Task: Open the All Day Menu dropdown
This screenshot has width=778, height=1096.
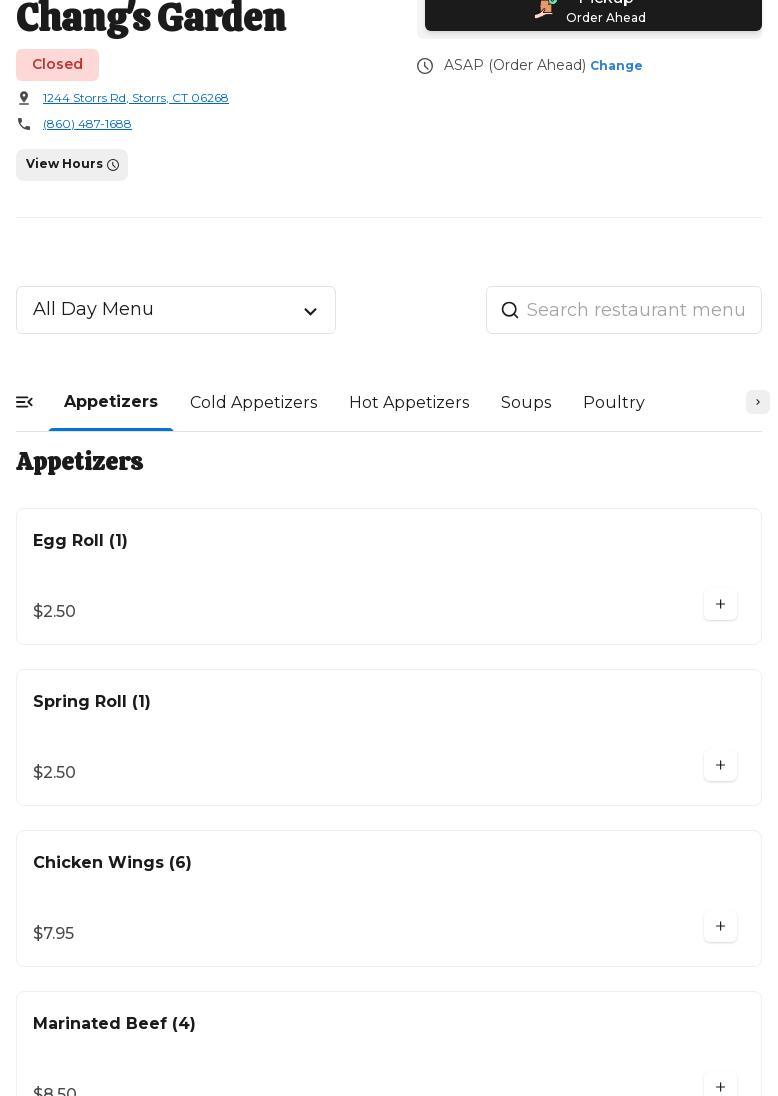Action: click(x=176, y=310)
